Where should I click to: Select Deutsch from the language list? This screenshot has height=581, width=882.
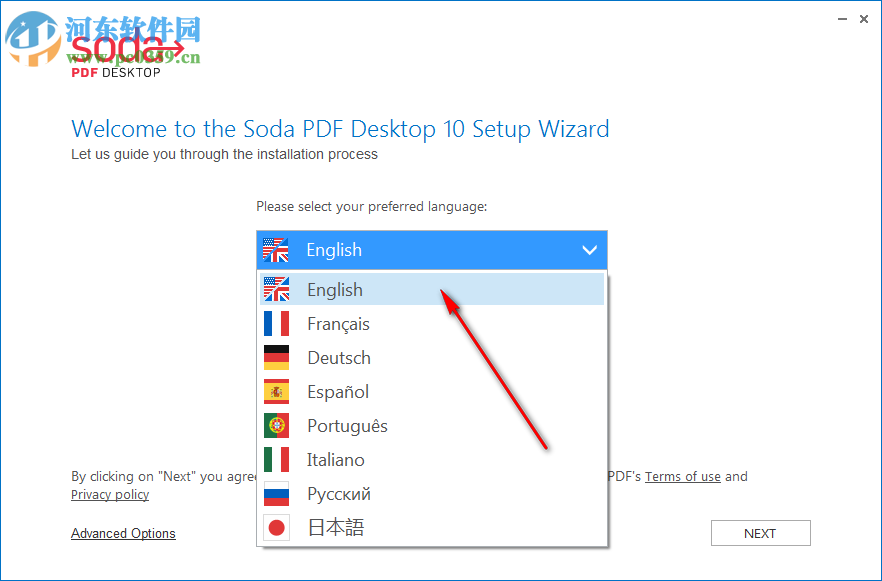[339, 358]
